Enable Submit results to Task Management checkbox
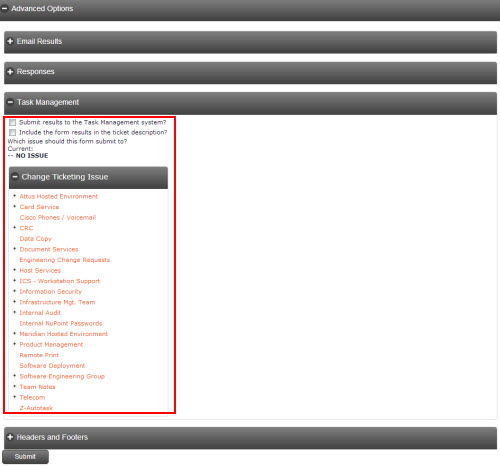 (12, 122)
